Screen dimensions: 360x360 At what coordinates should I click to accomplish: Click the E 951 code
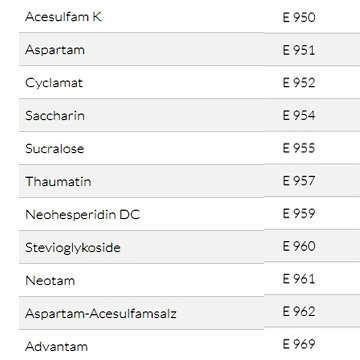(299, 50)
